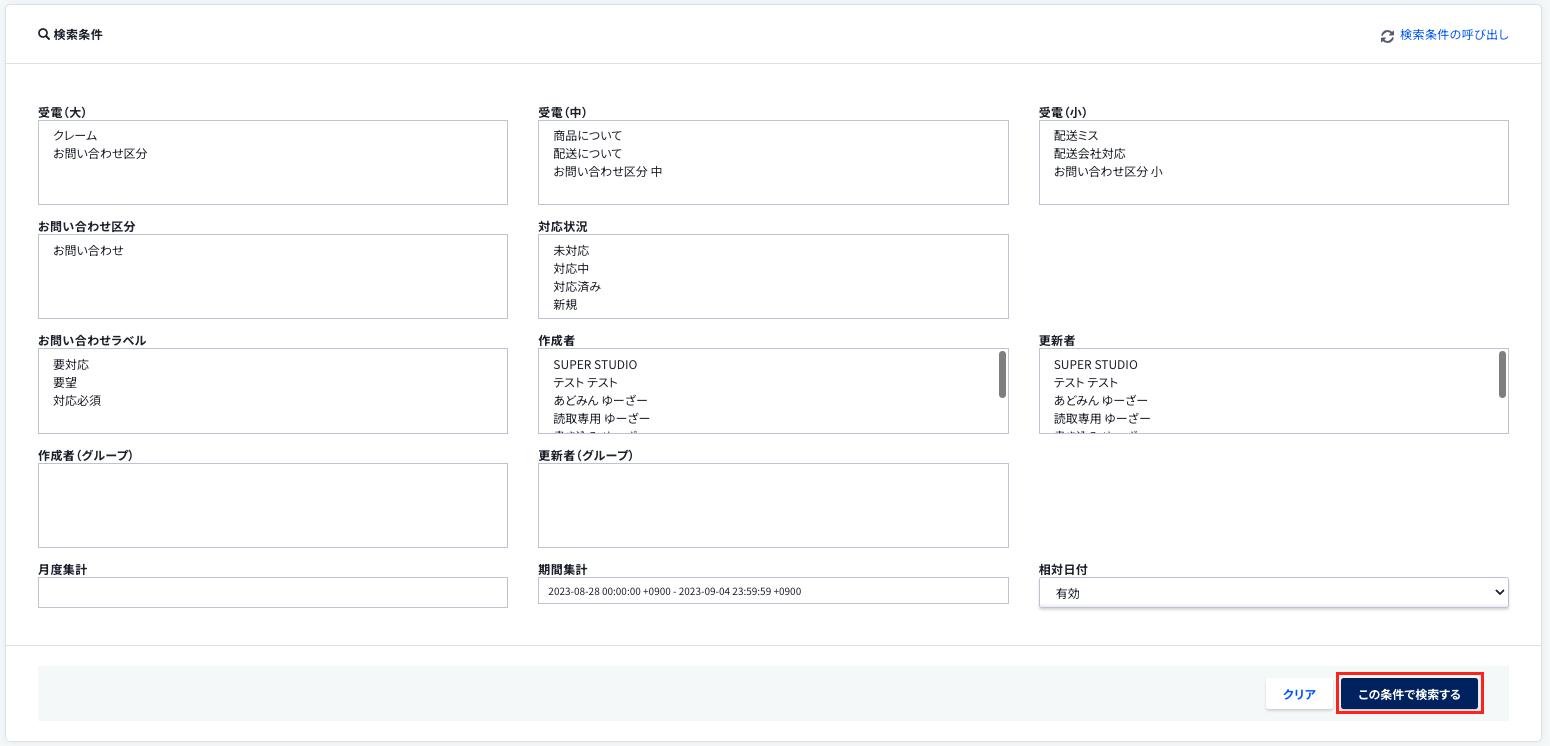Select クレーム in 受電(大) list
The height and width of the screenshot is (746, 1550).
coord(75,136)
